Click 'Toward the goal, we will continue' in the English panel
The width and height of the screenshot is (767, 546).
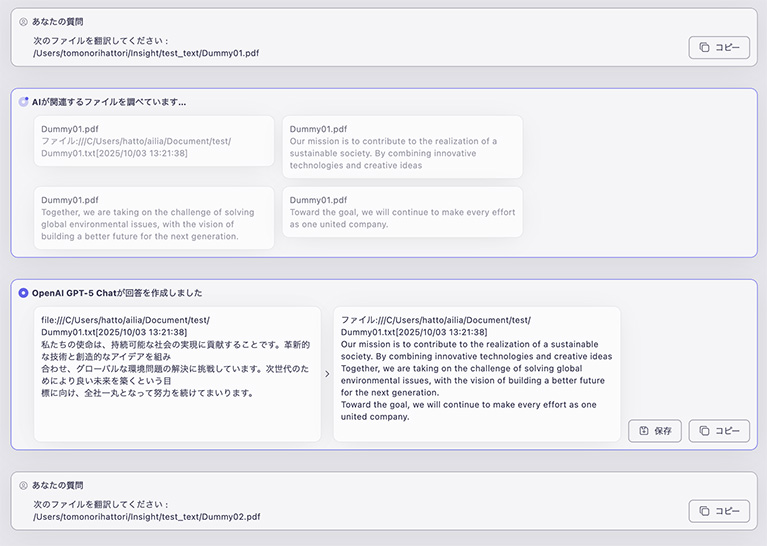tap(417, 405)
